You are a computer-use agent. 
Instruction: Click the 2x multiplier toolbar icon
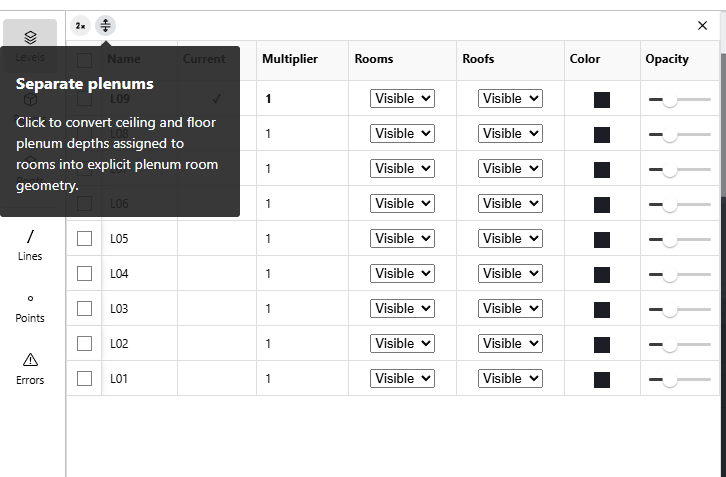coord(81,25)
